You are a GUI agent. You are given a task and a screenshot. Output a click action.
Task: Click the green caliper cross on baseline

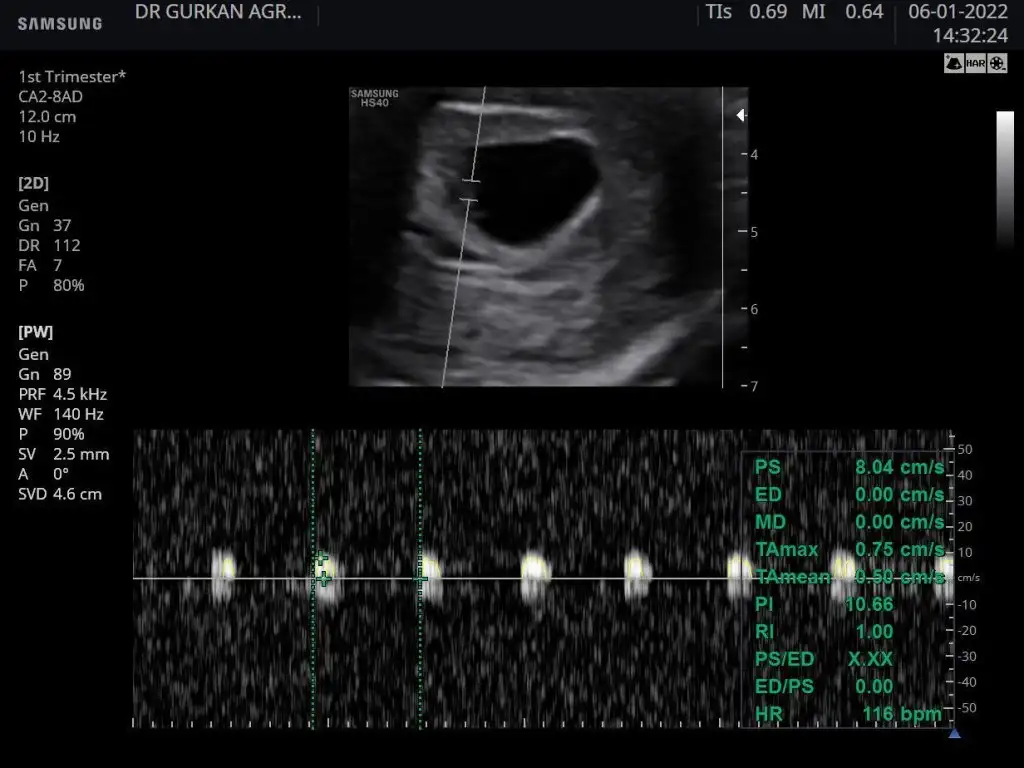pos(322,578)
